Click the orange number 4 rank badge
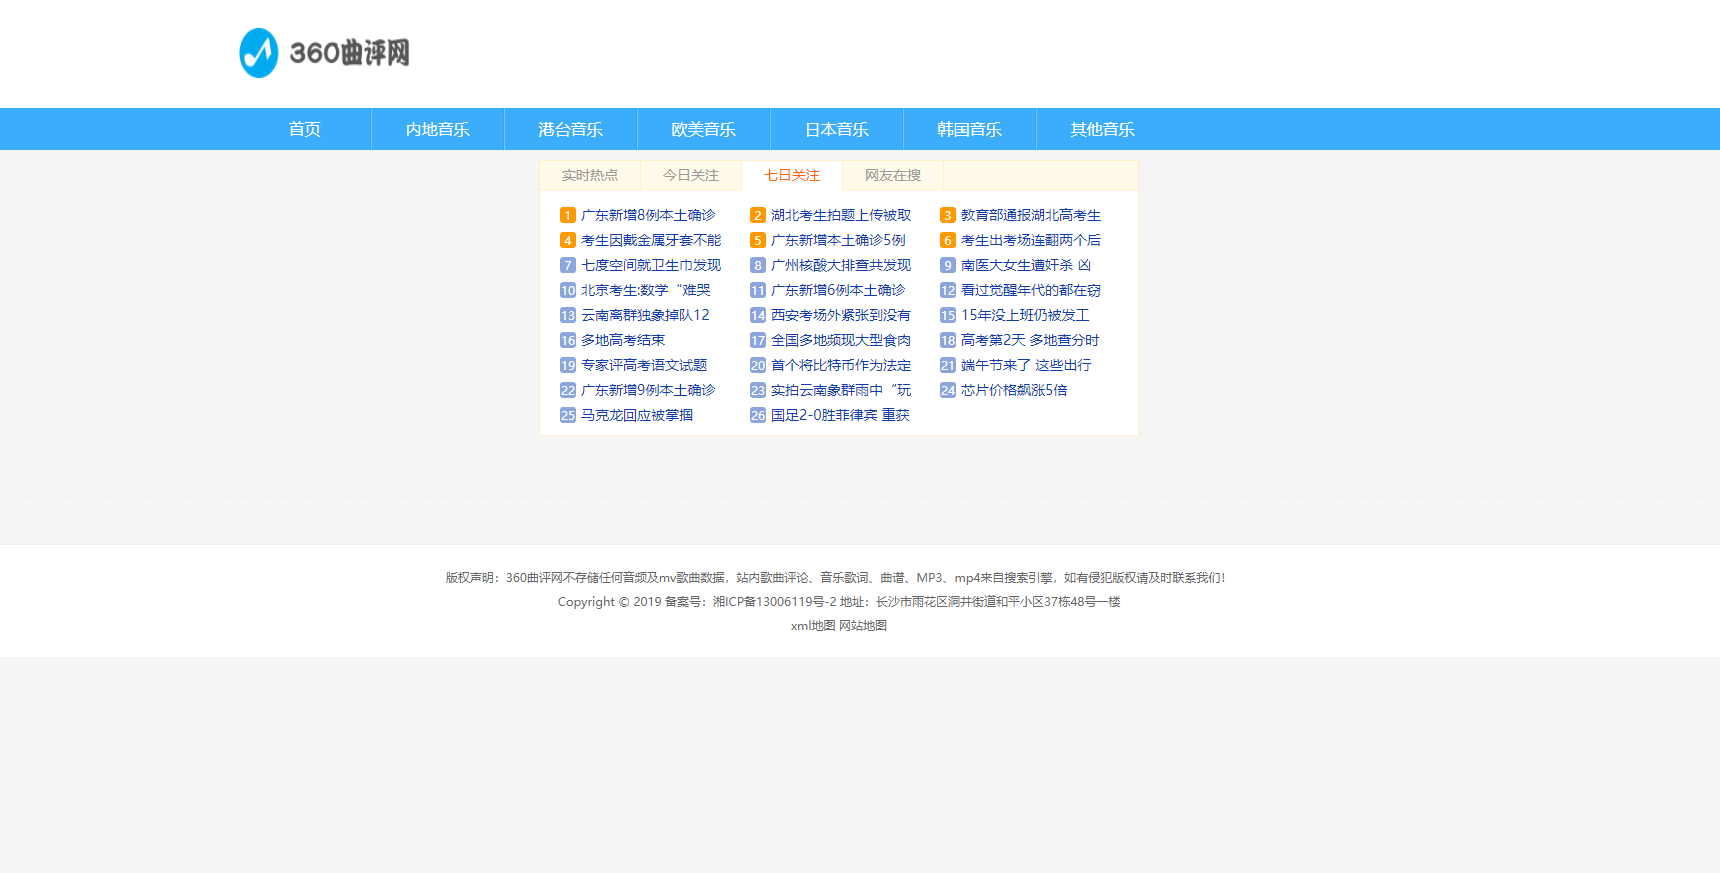The height and width of the screenshot is (873, 1720). coord(568,240)
